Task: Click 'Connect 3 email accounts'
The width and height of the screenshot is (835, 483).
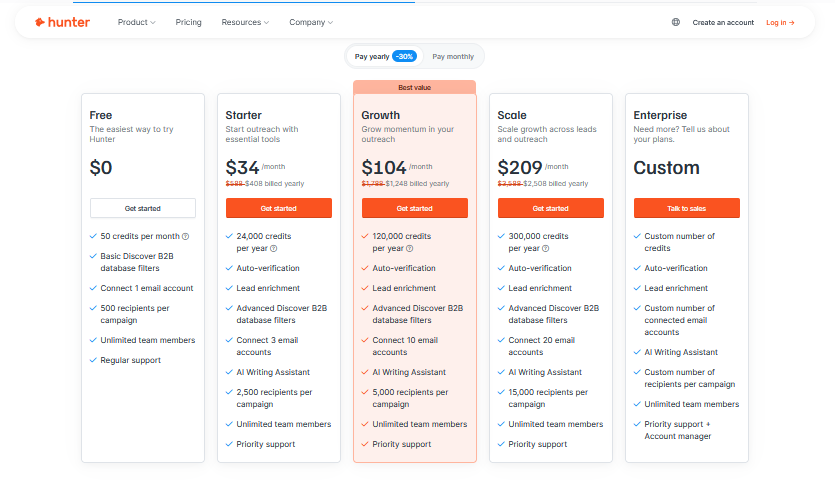Action: click(267, 346)
